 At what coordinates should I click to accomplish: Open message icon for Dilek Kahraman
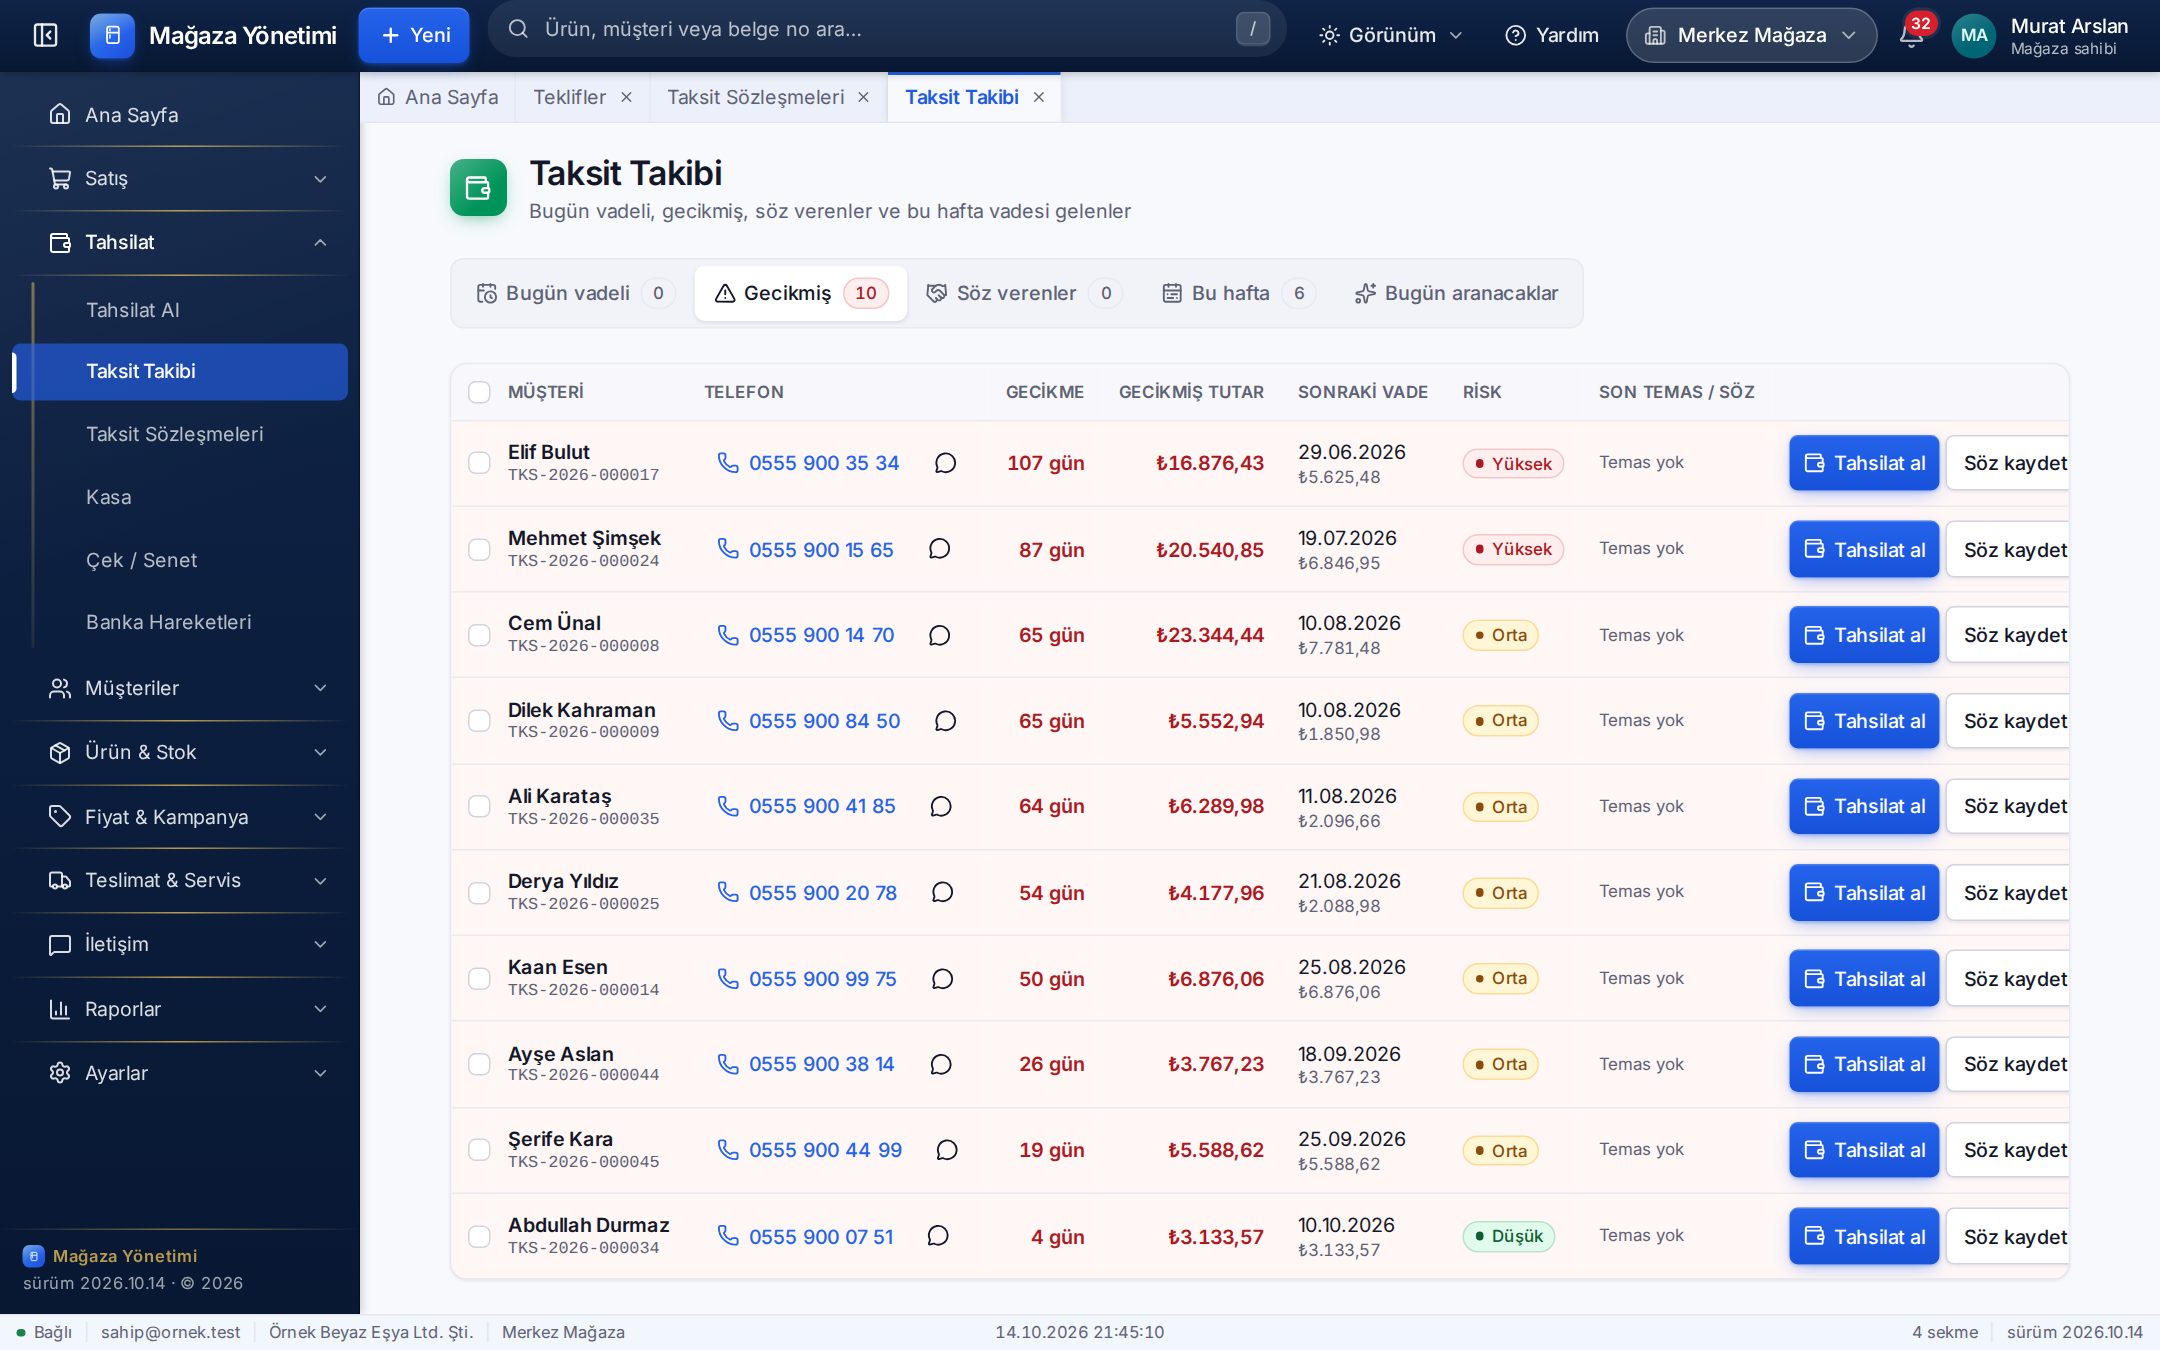point(945,721)
